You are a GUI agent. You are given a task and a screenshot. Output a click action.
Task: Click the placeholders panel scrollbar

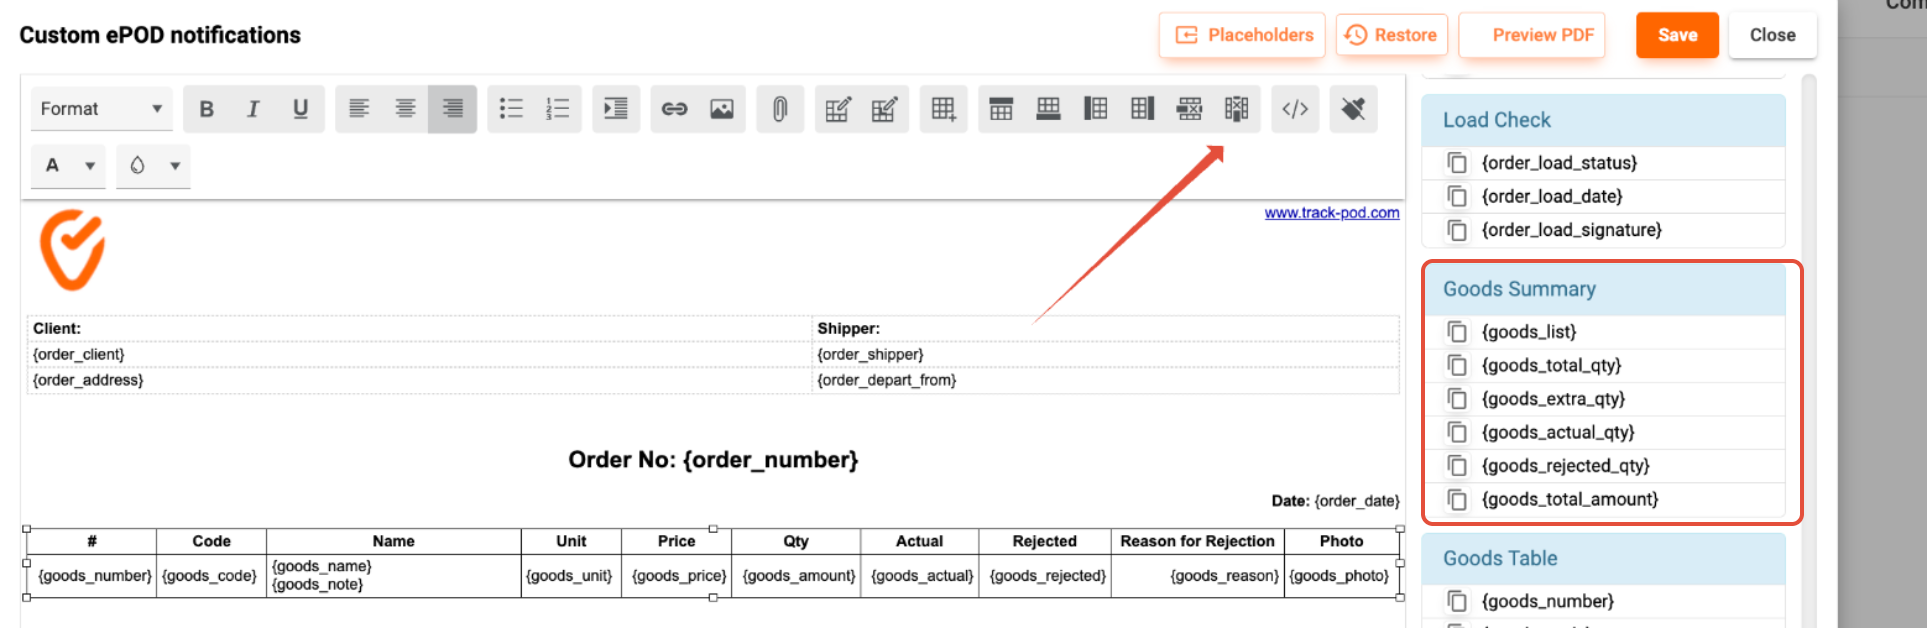click(1809, 350)
